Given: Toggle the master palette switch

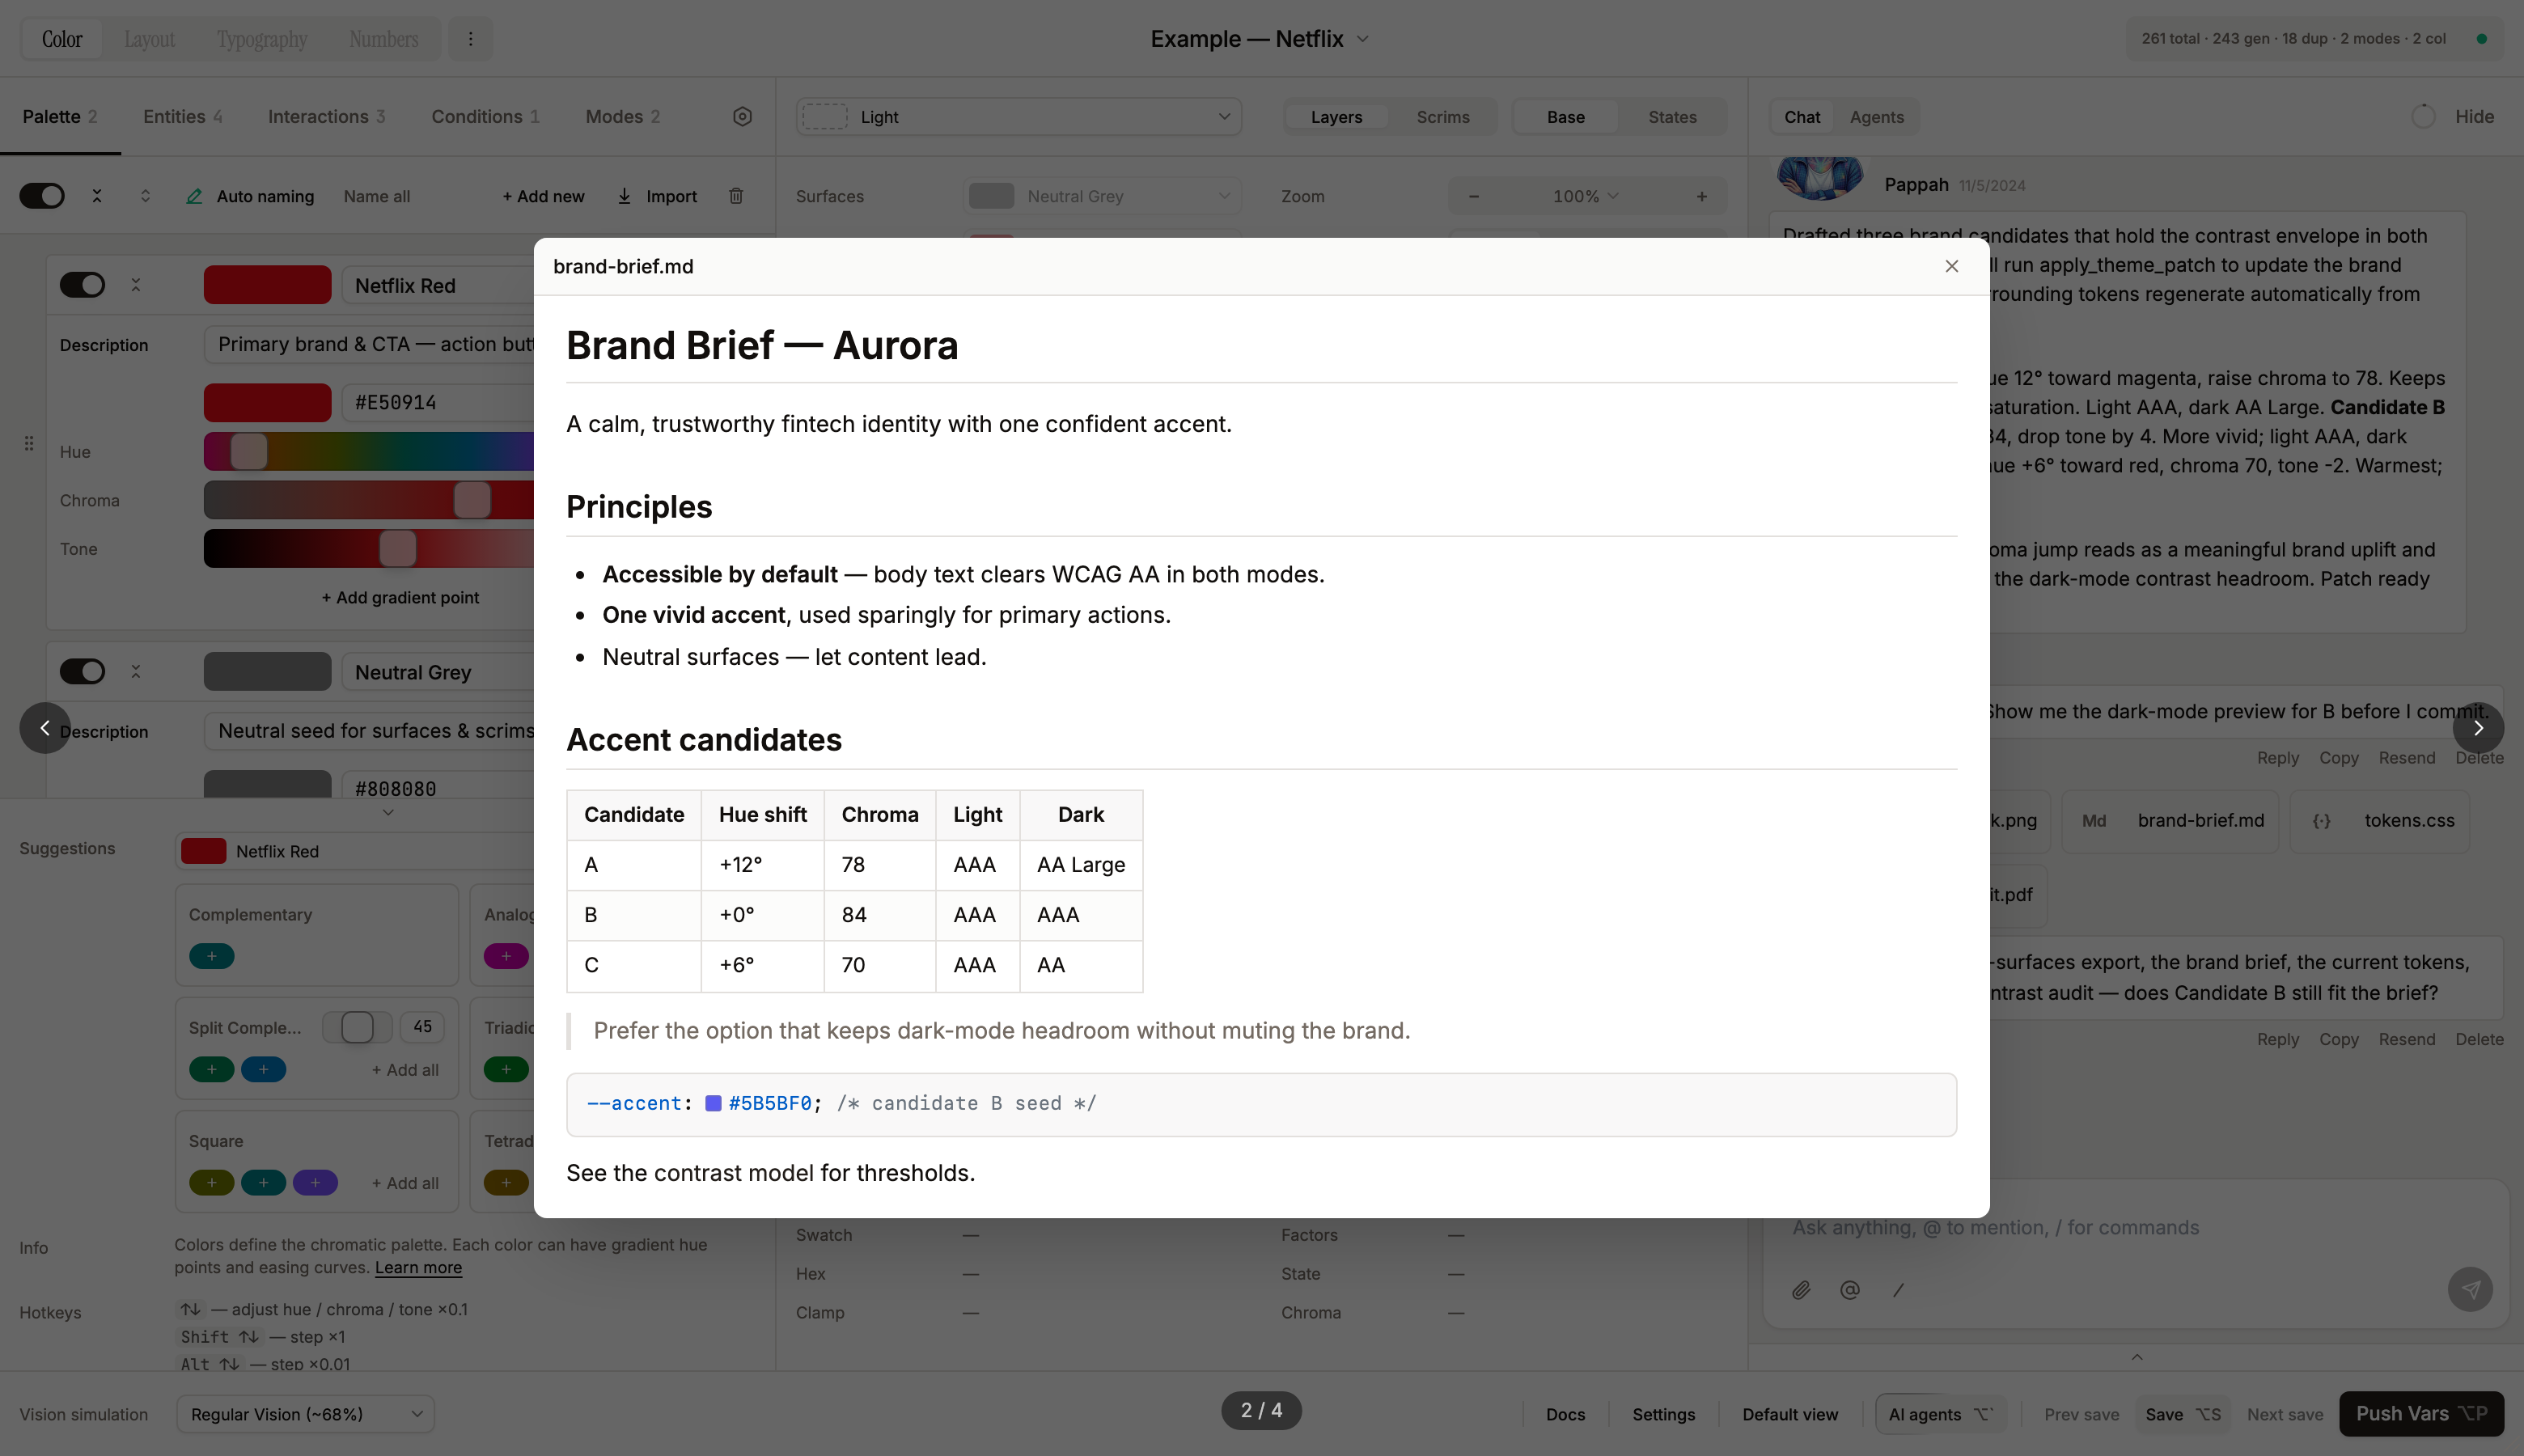Looking at the screenshot, I should 42,196.
